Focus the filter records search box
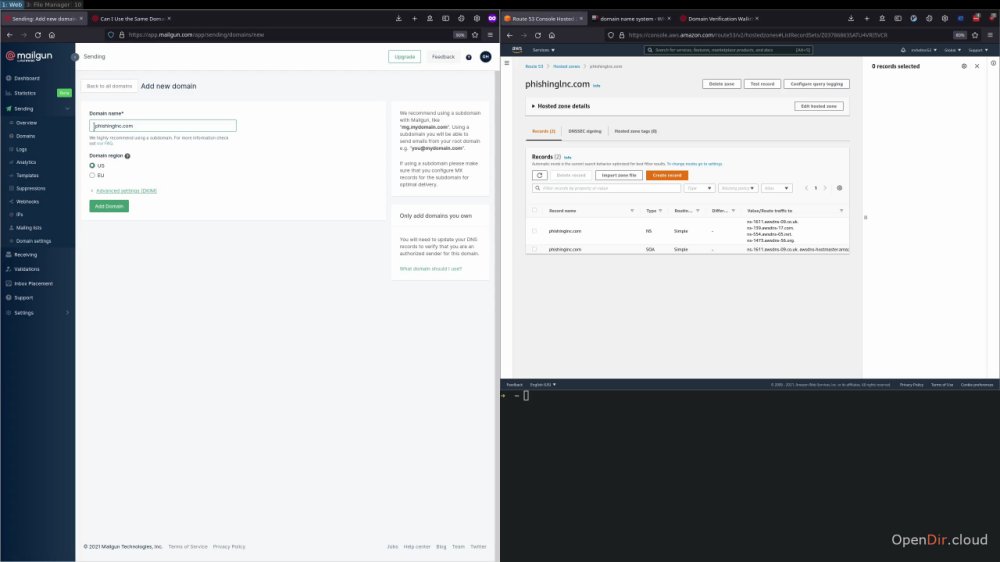Image resolution: width=1000 pixels, height=562 pixels. point(607,188)
